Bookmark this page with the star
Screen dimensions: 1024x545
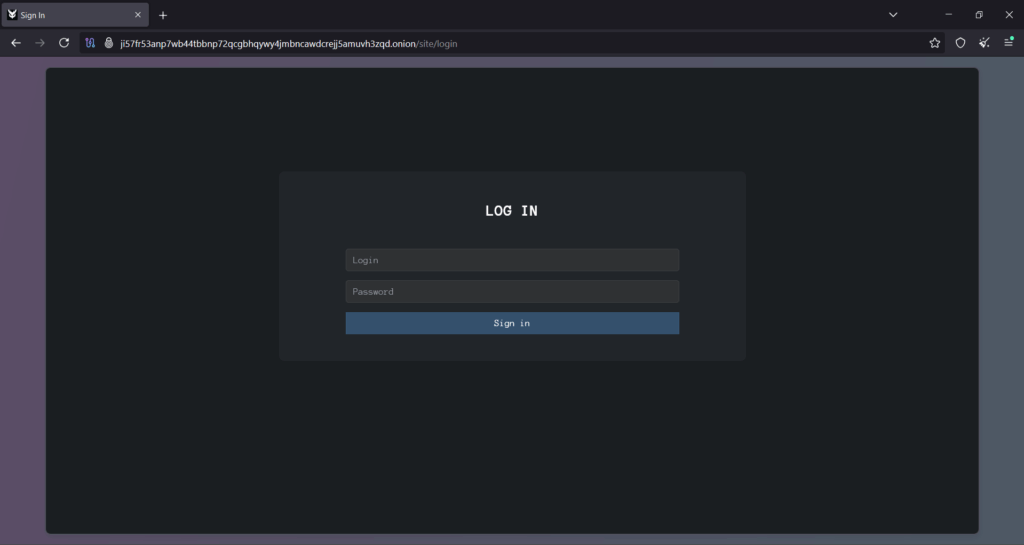(935, 43)
